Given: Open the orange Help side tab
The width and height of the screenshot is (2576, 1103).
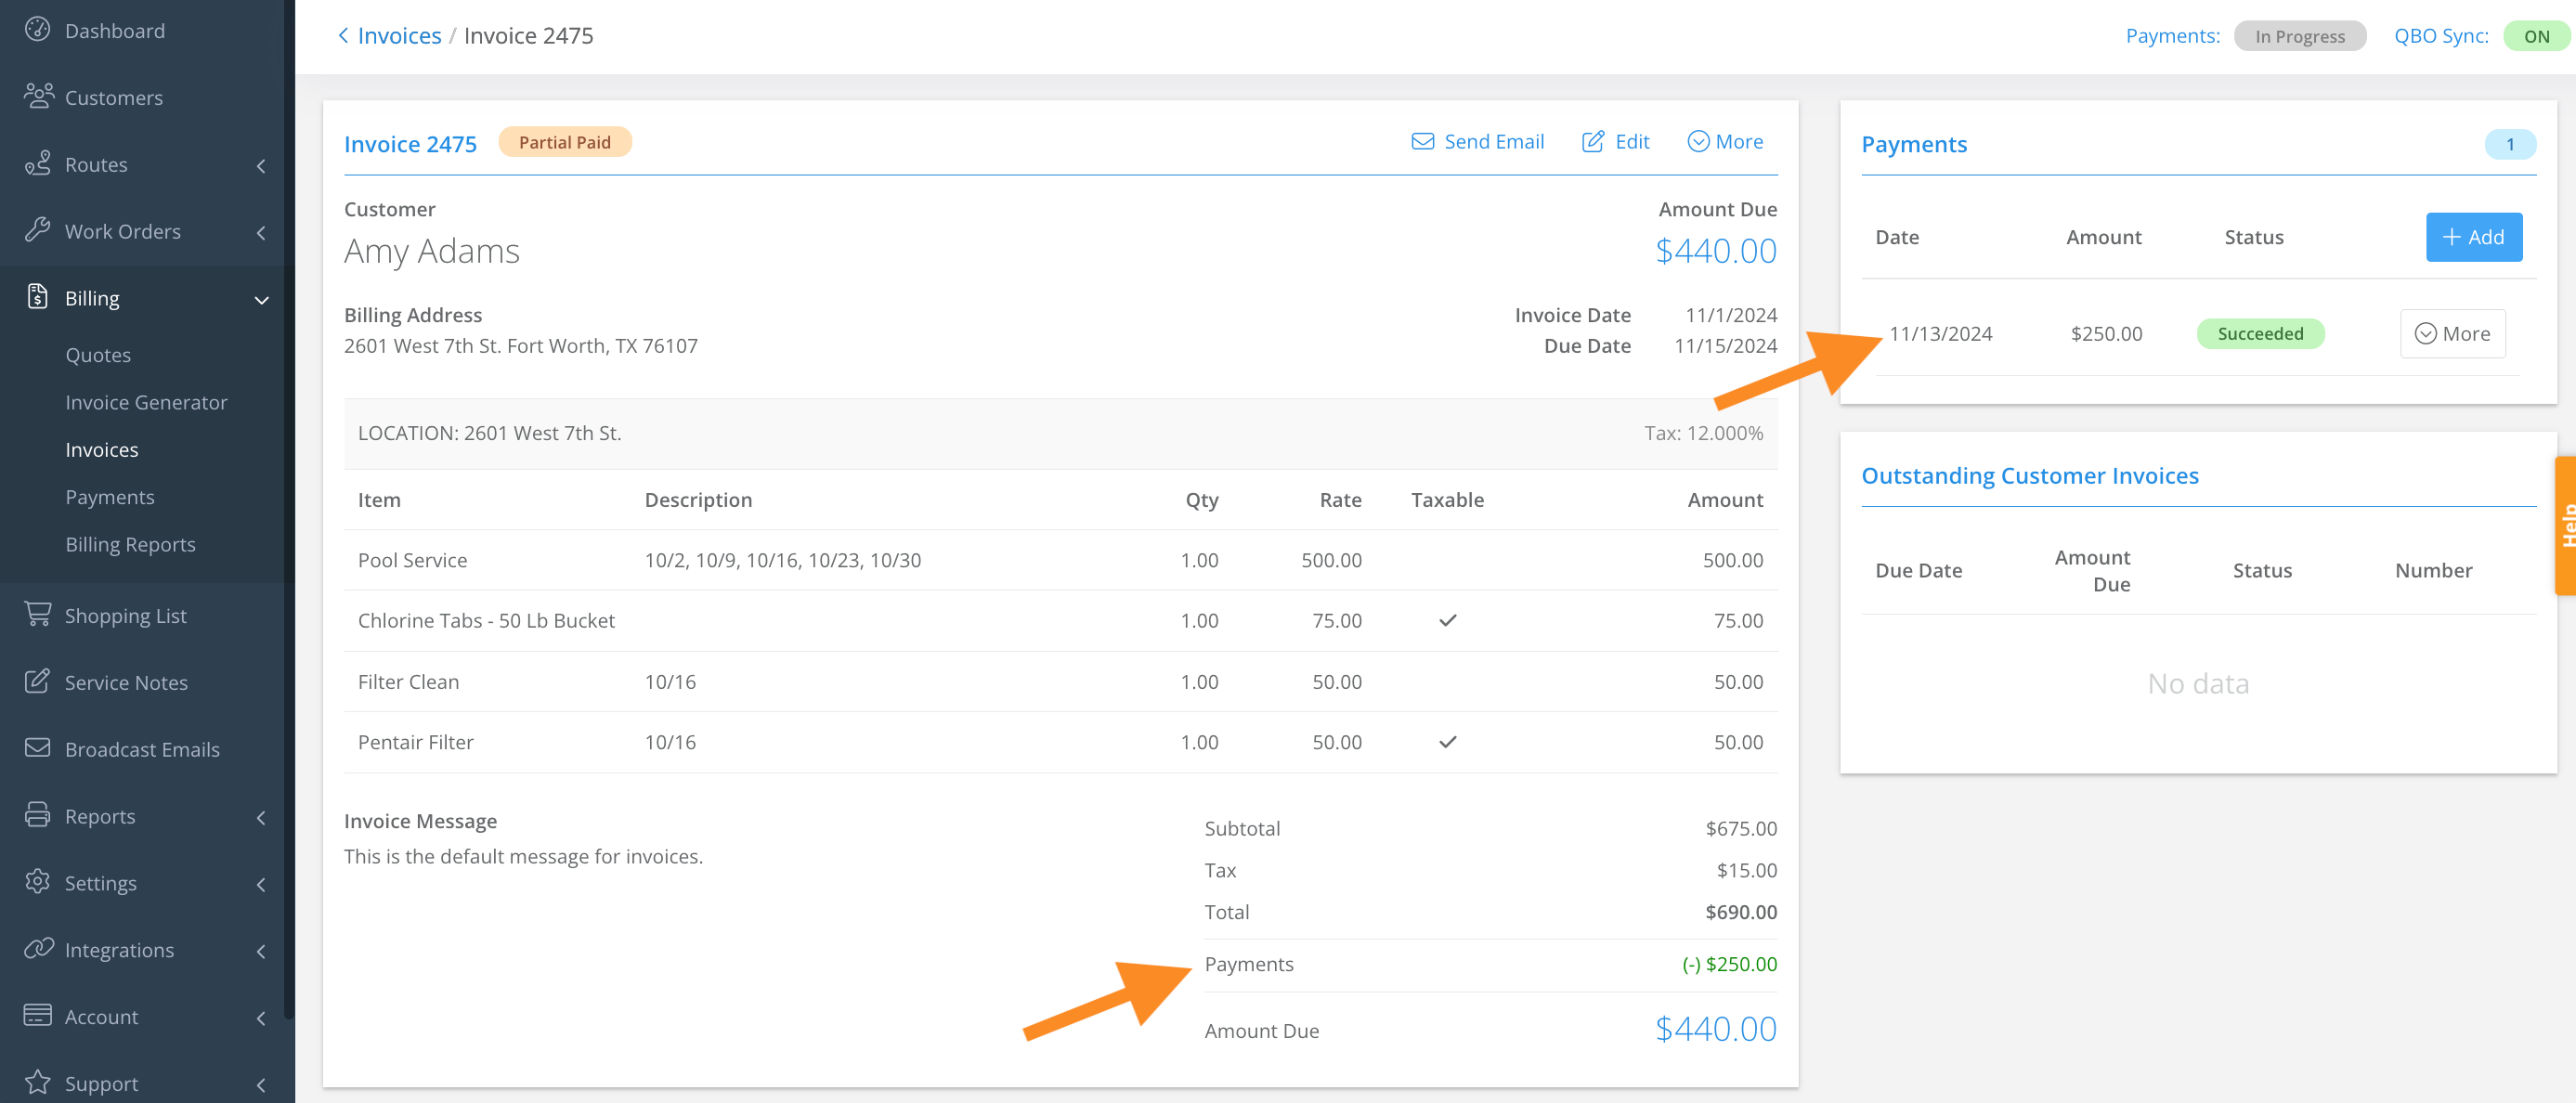Looking at the screenshot, I should (x=2565, y=526).
